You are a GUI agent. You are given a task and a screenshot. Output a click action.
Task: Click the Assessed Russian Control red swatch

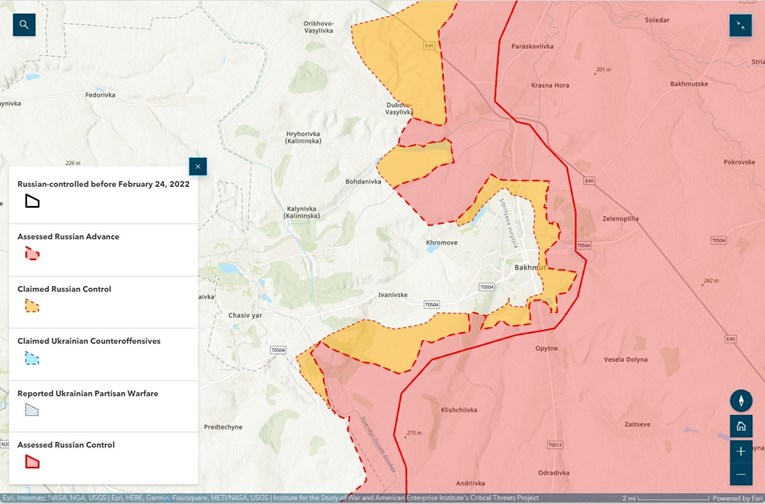(x=32, y=462)
